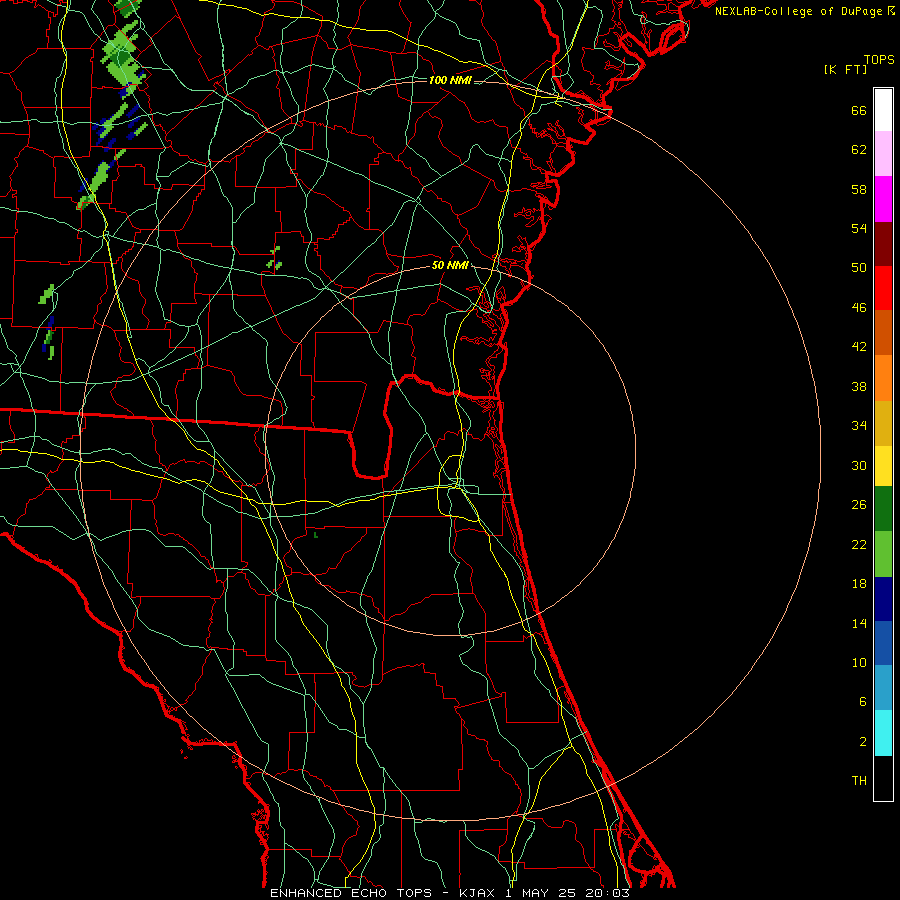
Task: Click the legend value 62
Action: coord(859,150)
